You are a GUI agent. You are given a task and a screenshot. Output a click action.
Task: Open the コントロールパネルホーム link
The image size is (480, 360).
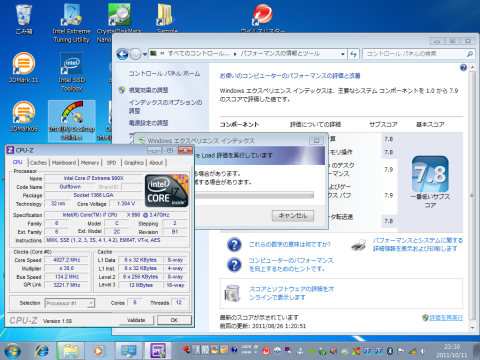tap(165, 74)
